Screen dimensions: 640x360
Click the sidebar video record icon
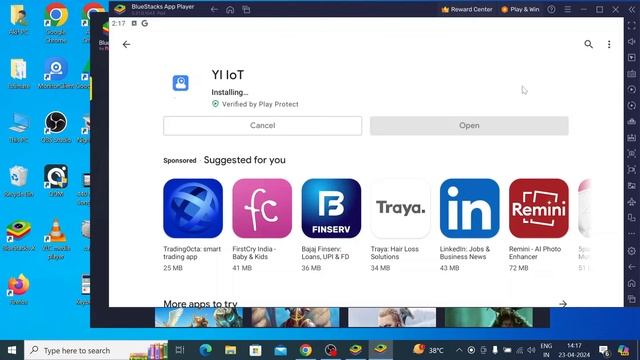tap(631, 170)
